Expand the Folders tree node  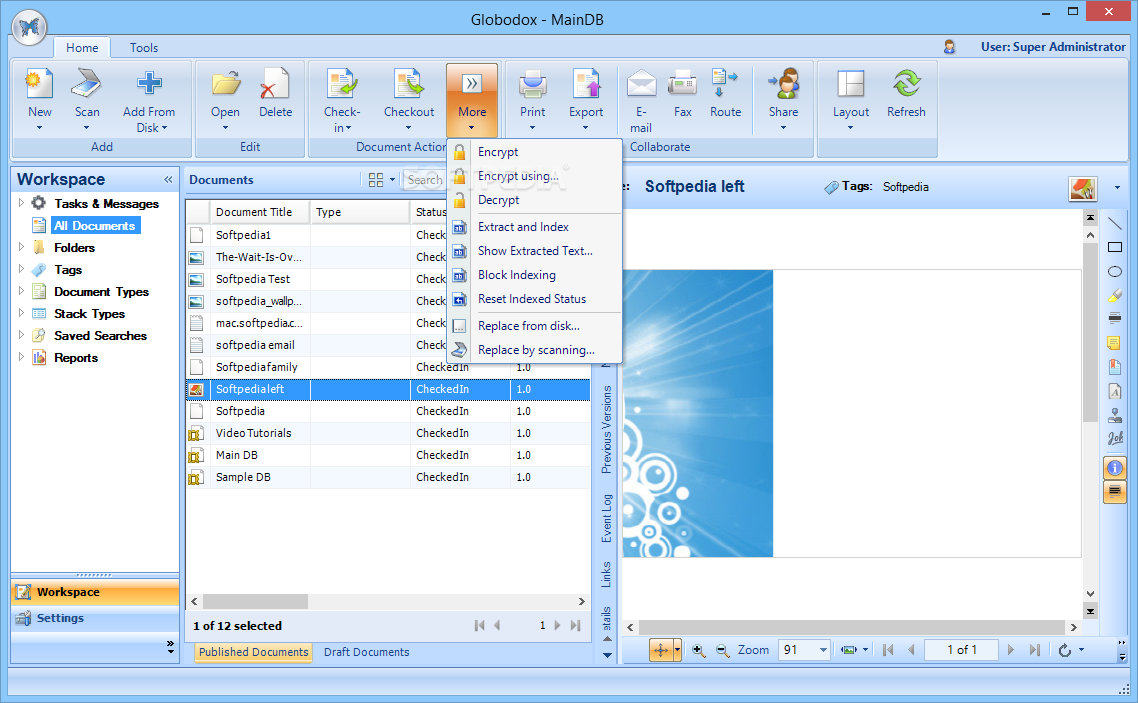coord(21,247)
